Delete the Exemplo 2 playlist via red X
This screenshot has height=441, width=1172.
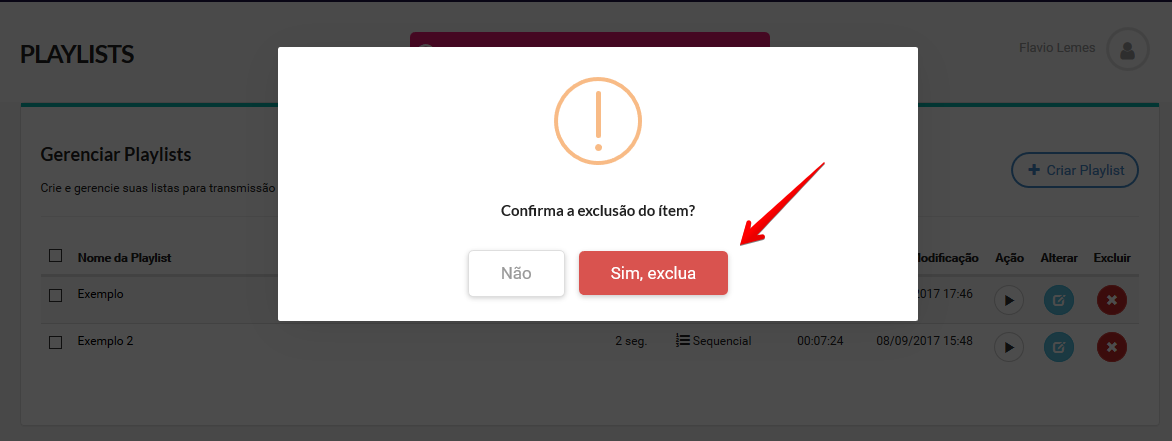1111,347
